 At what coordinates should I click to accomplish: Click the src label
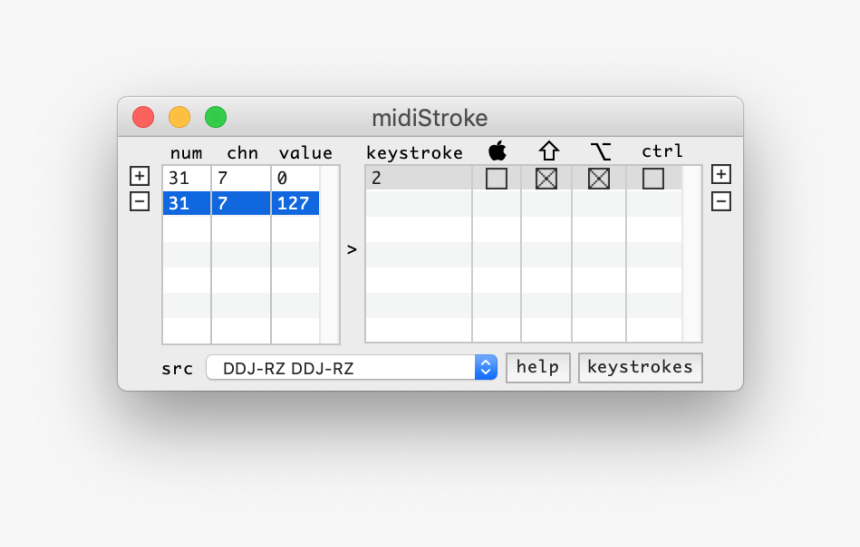pyautogui.click(x=177, y=369)
